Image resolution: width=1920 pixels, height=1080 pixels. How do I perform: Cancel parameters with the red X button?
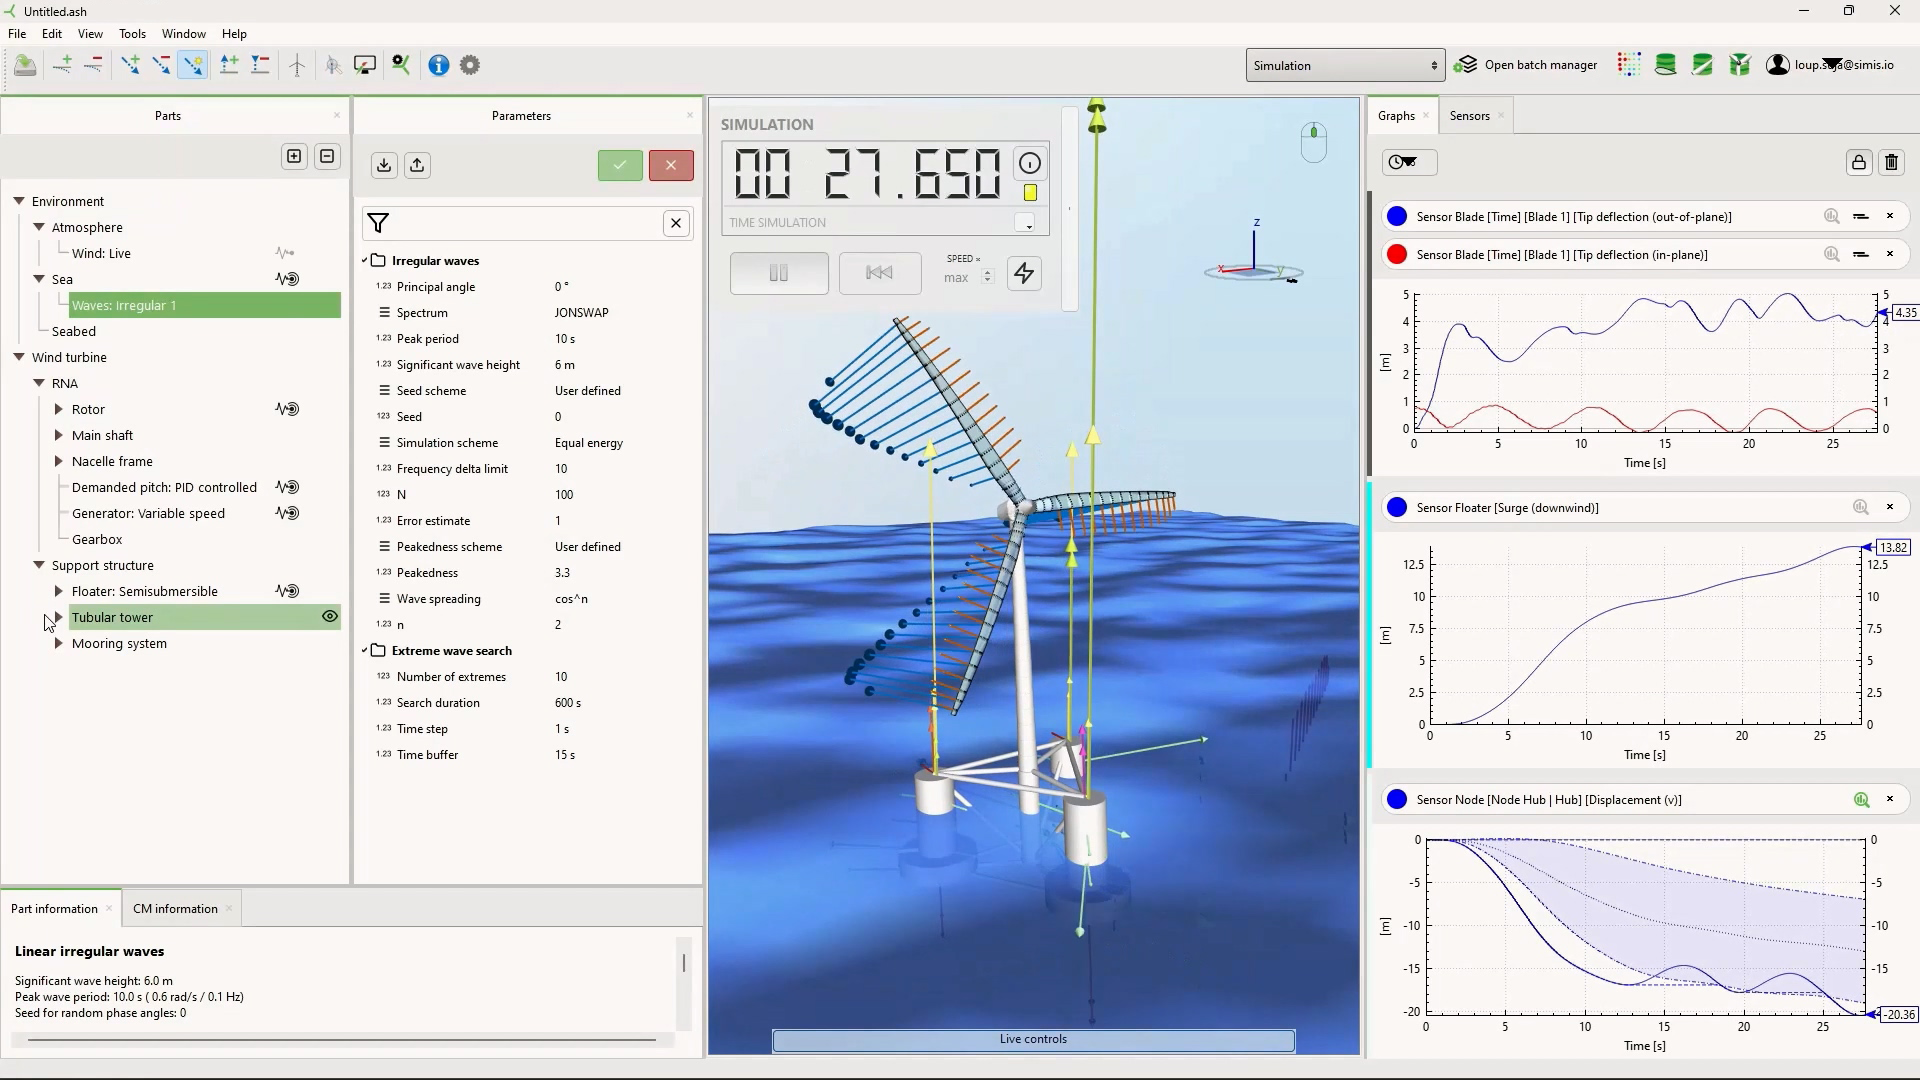tap(671, 166)
